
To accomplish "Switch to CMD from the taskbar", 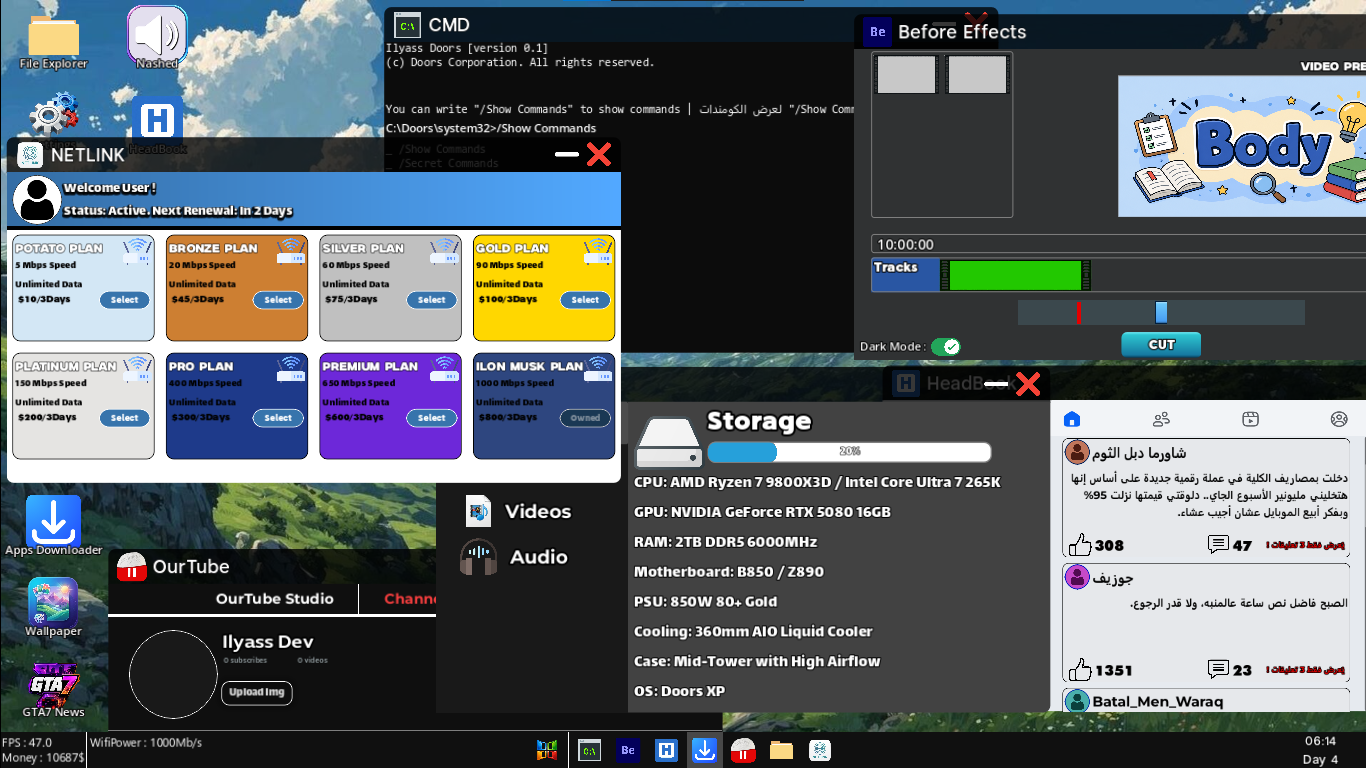I will (590, 750).
